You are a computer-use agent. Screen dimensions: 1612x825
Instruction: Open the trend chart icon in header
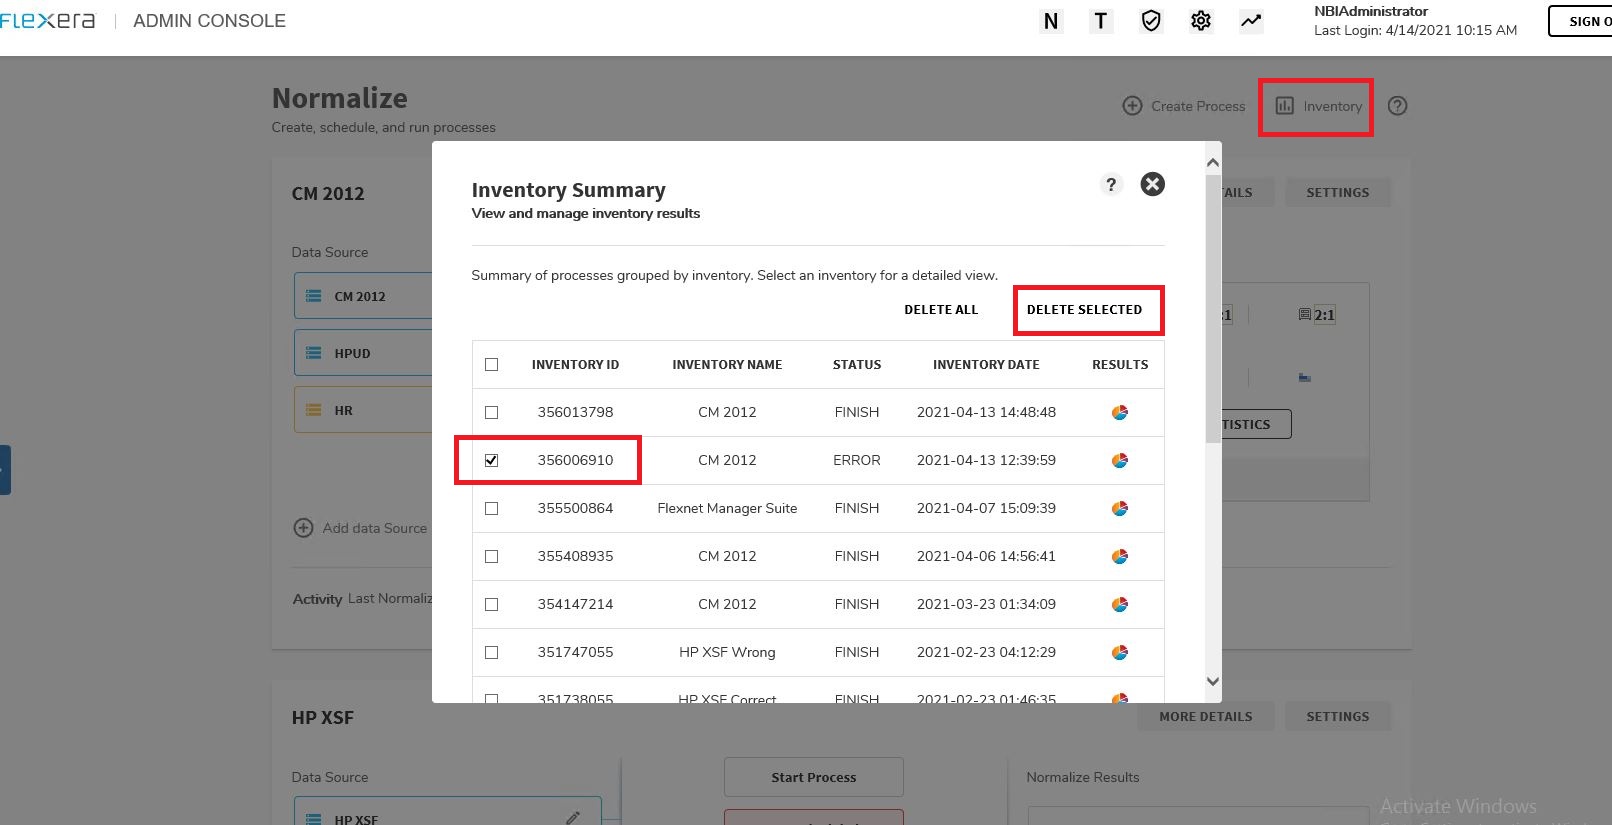(x=1251, y=21)
